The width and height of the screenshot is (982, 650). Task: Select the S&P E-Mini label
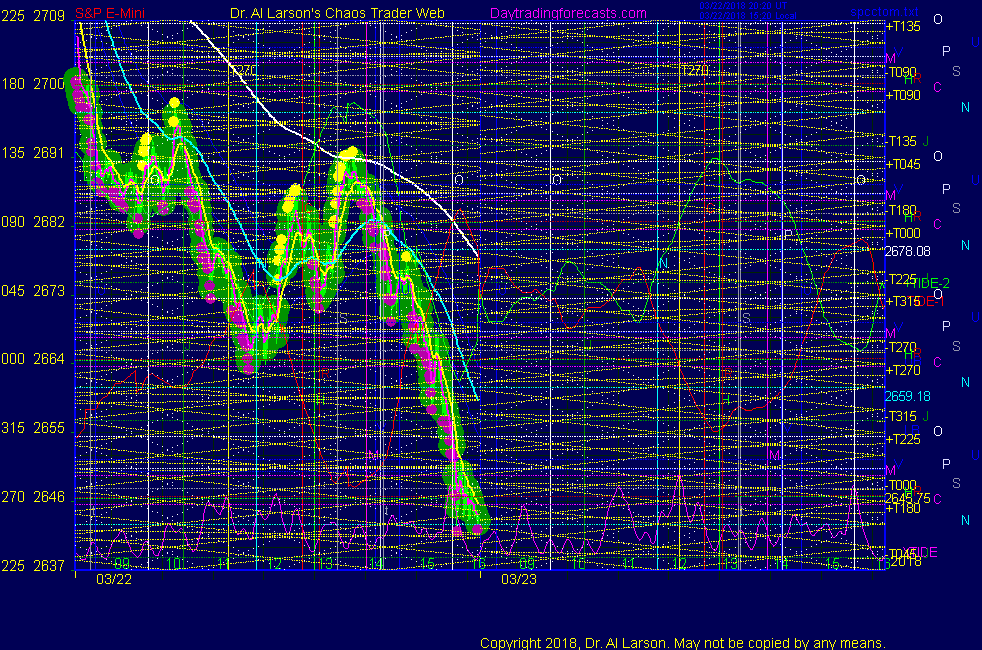(x=109, y=13)
